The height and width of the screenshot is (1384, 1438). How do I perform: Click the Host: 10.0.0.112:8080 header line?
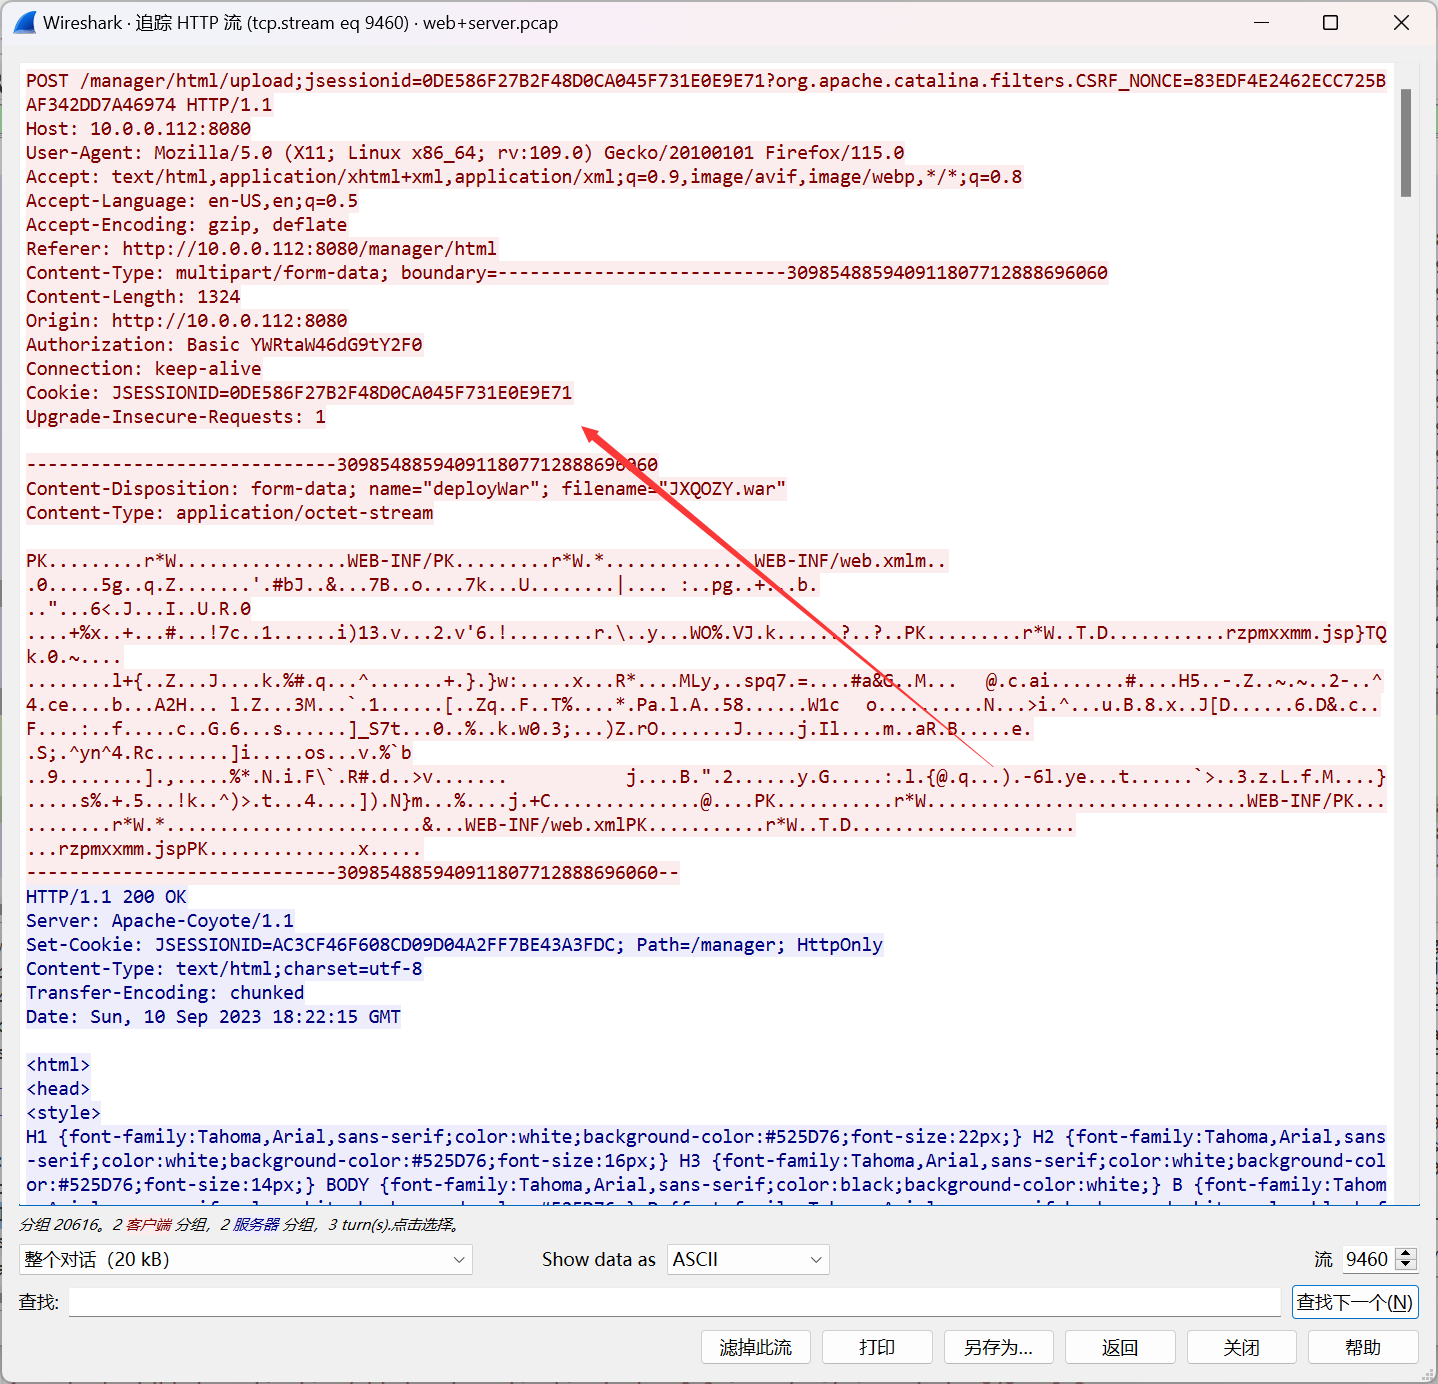(138, 129)
